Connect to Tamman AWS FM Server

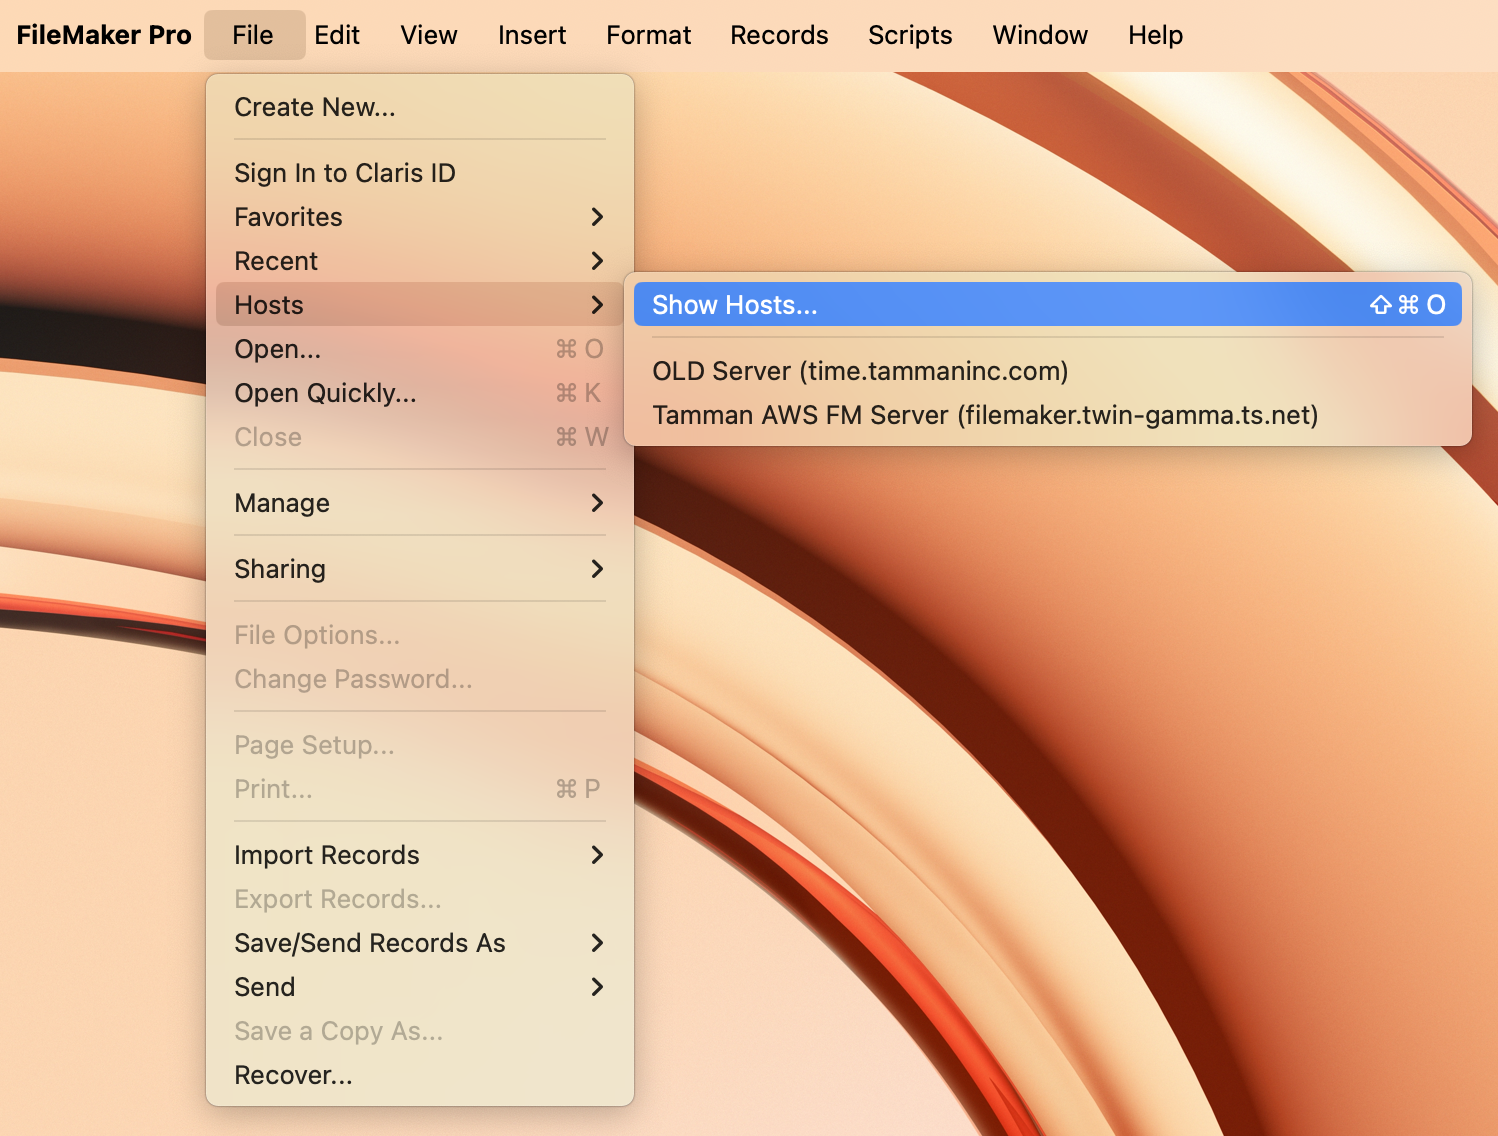(x=1048, y=415)
